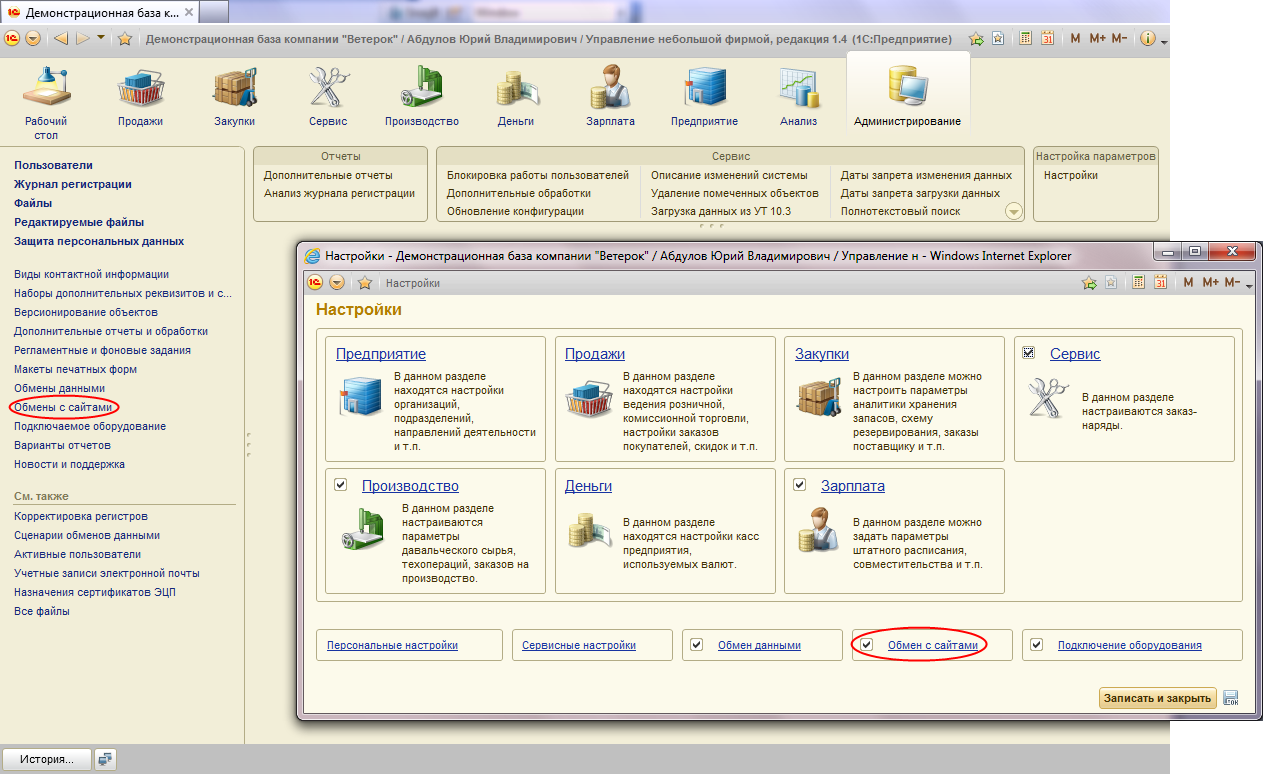
Task: Open the Персональные настройки link
Action: point(392,645)
